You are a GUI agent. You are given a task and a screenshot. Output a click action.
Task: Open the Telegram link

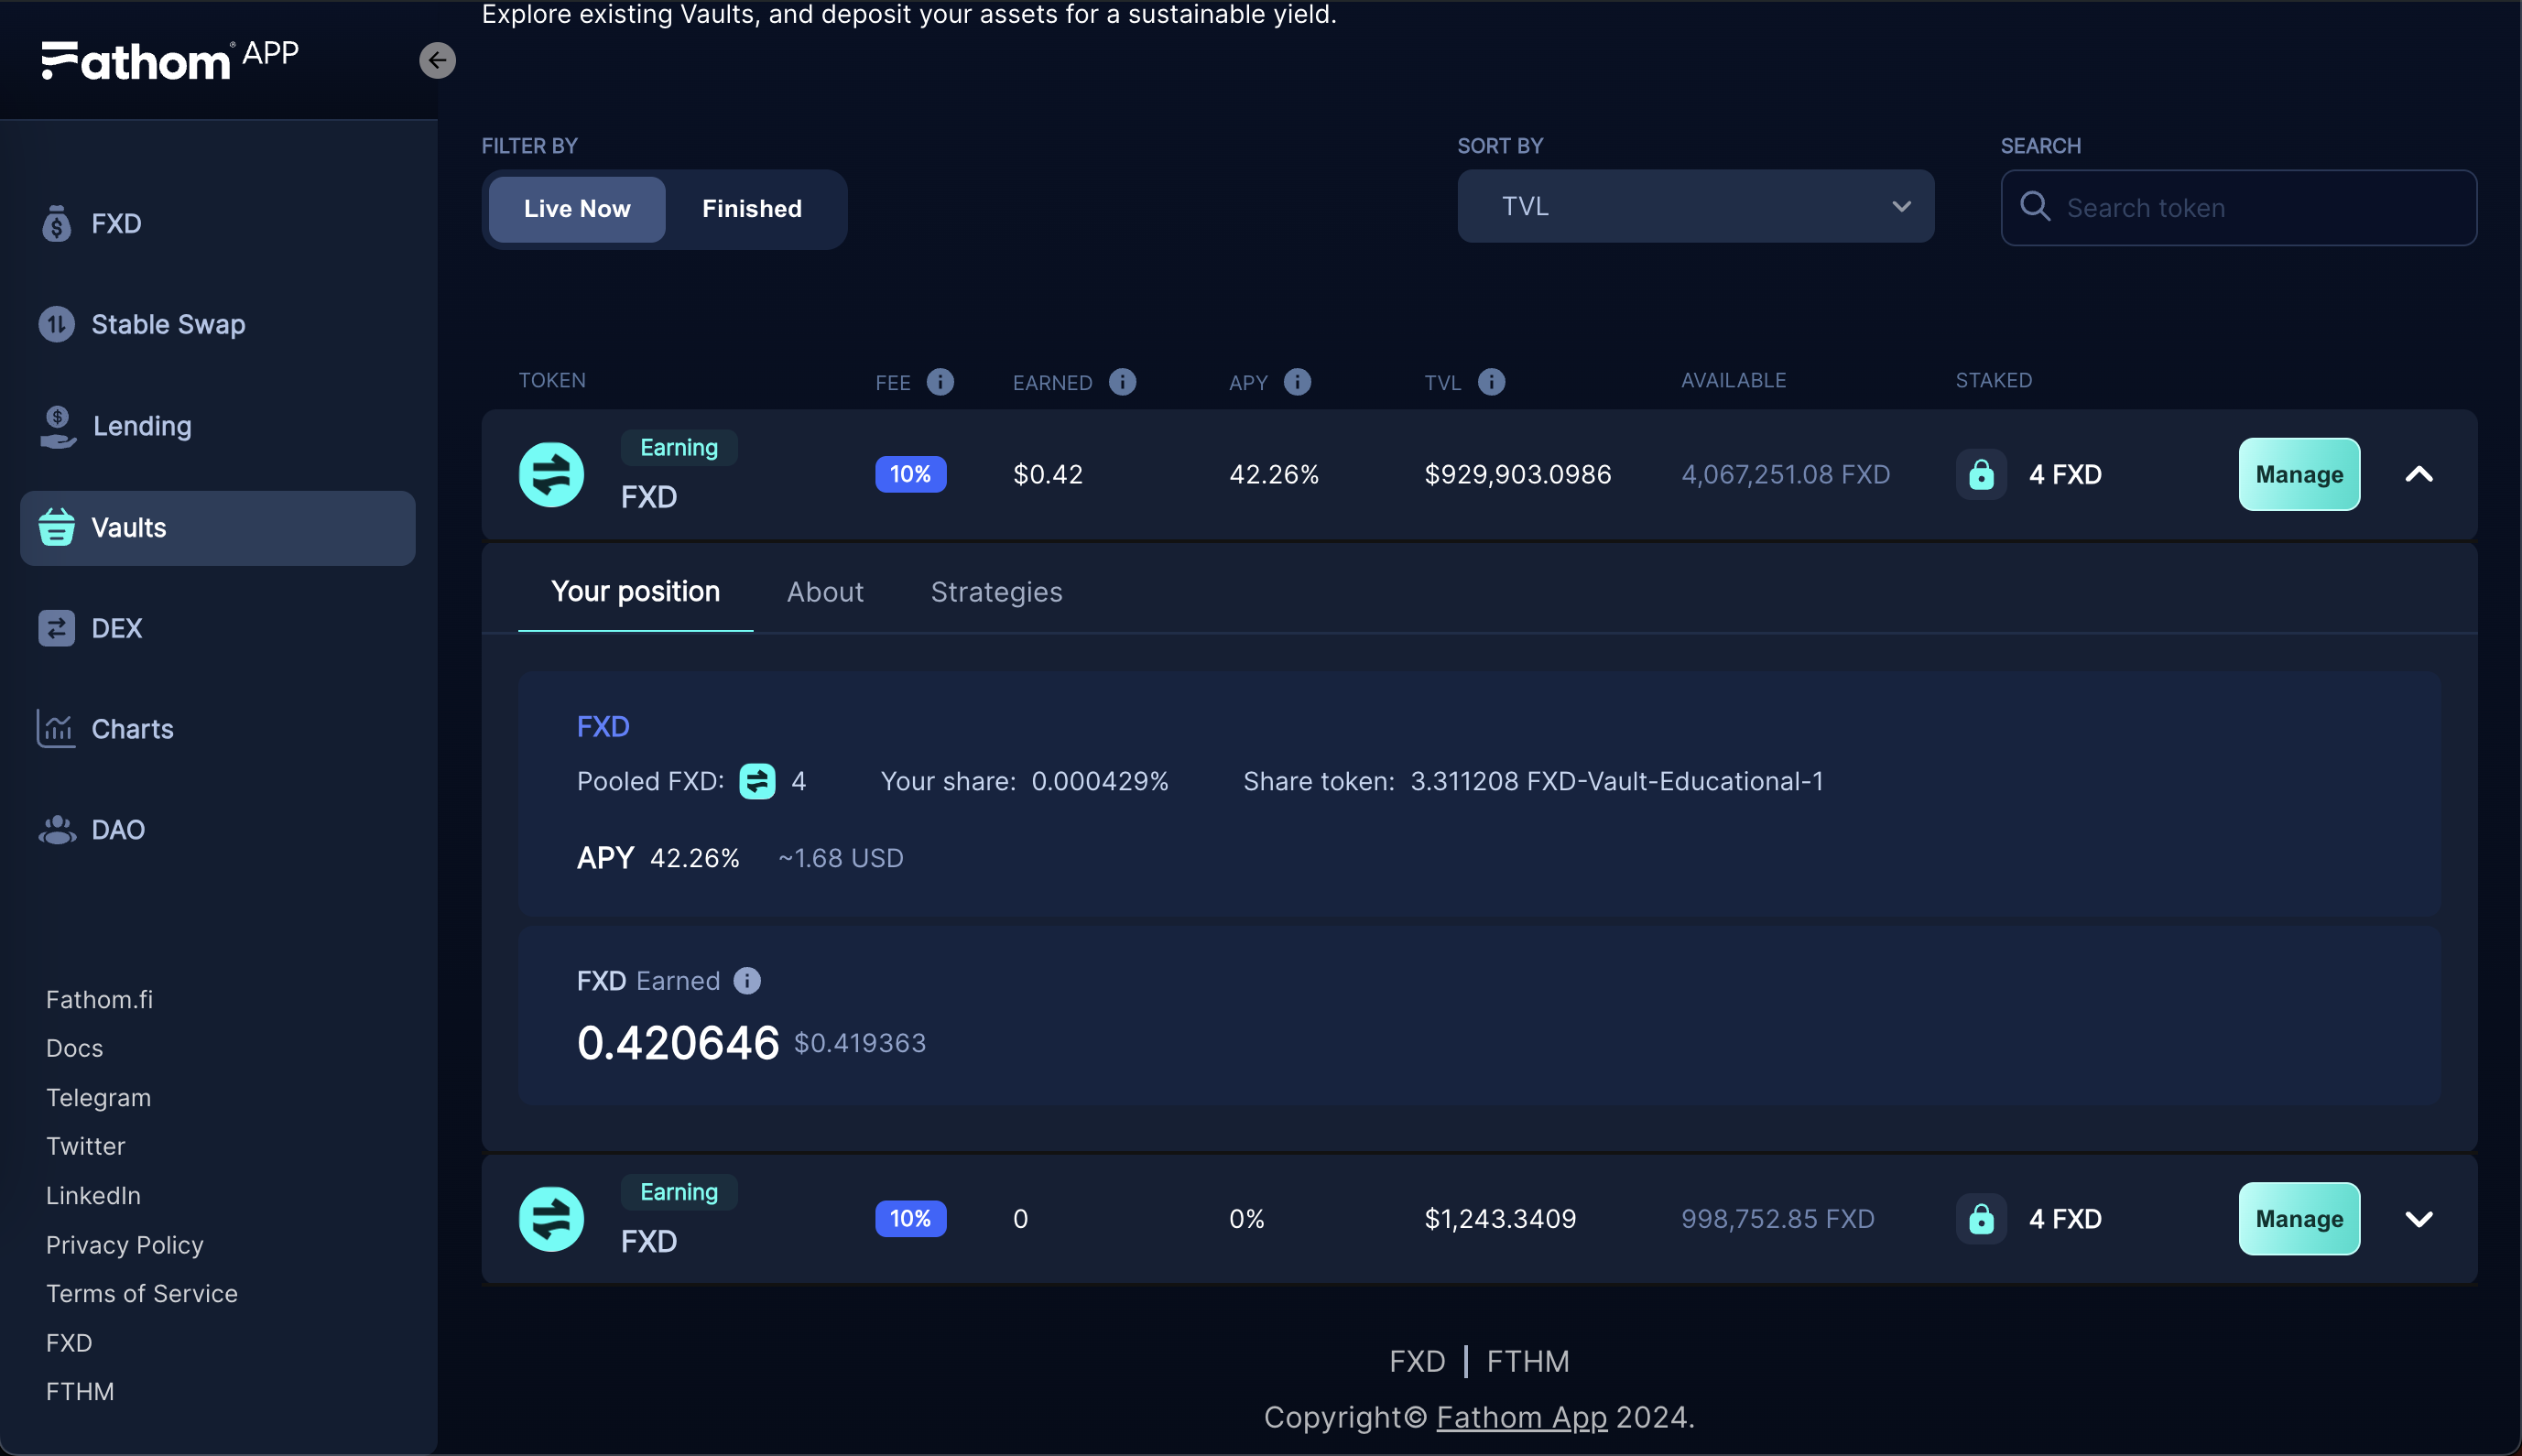click(x=98, y=1097)
